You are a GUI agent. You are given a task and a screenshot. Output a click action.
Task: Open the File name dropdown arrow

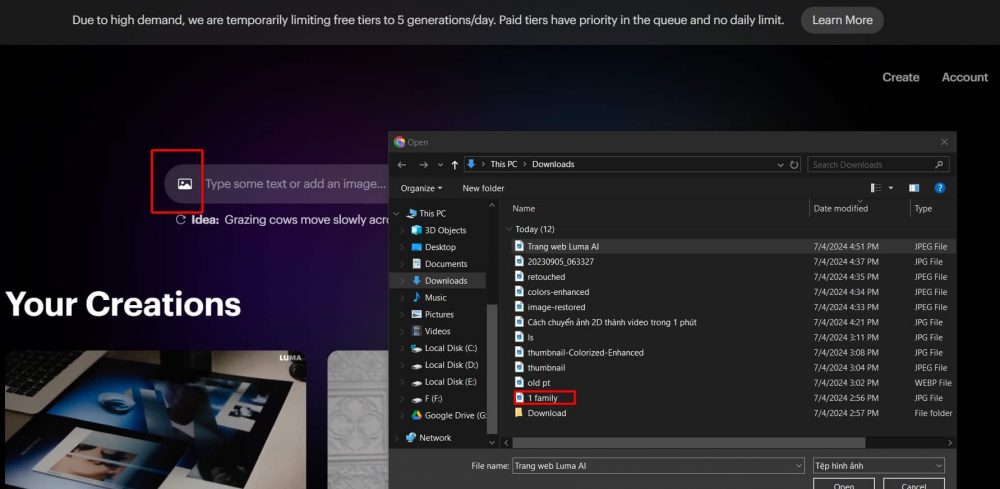point(799,466)
